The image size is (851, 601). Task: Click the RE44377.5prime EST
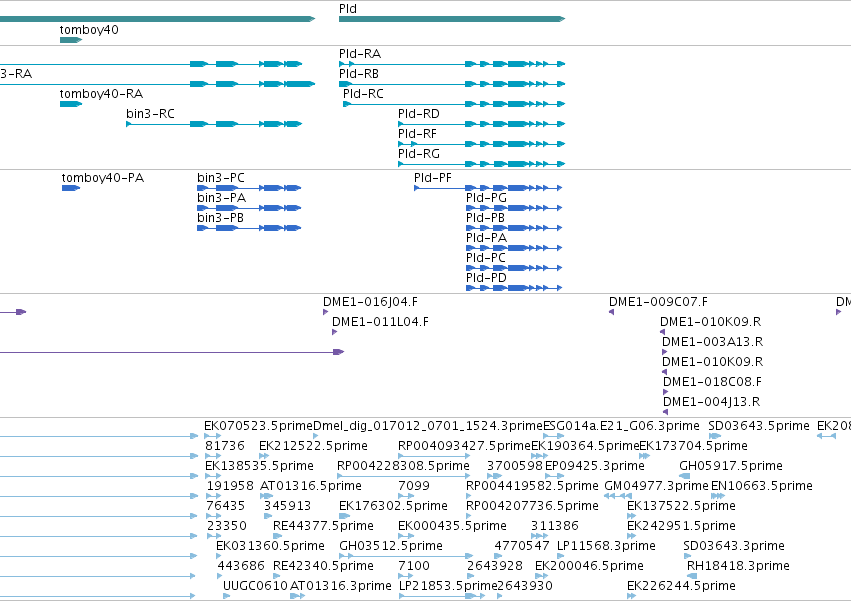pyautogui.click(x=278, y=536)
